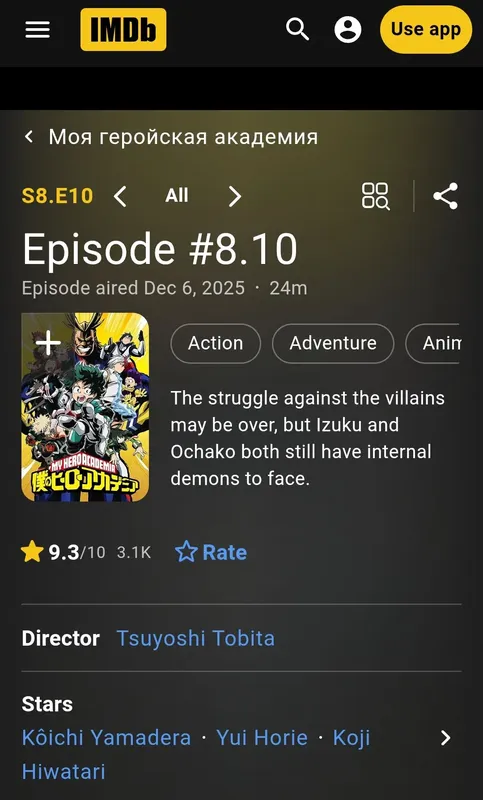
Task: Click the blue star Rate icon
Action: (x=186, y=552)
